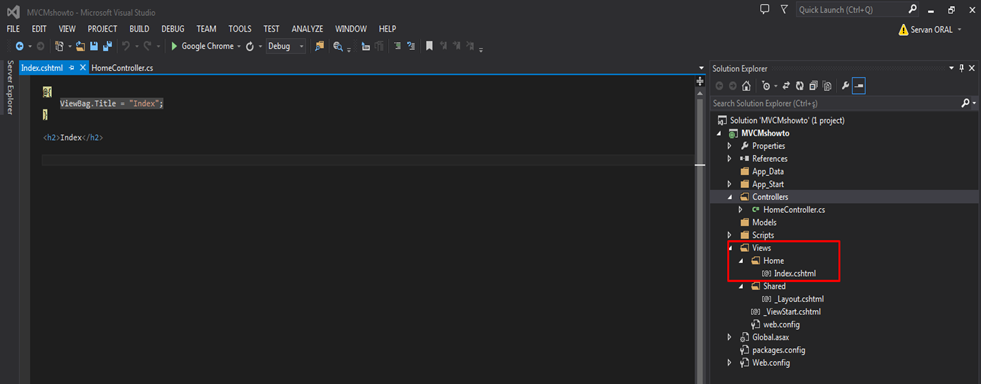Click the Save All toolbar icon
Screen dimensions: 981x384
(108, 46)
